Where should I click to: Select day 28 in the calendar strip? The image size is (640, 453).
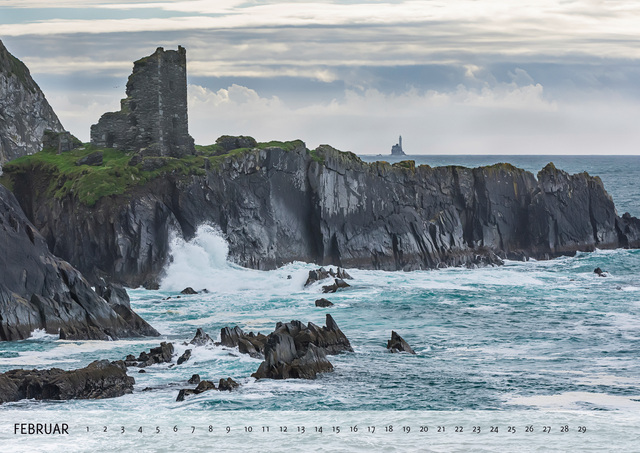564,429
